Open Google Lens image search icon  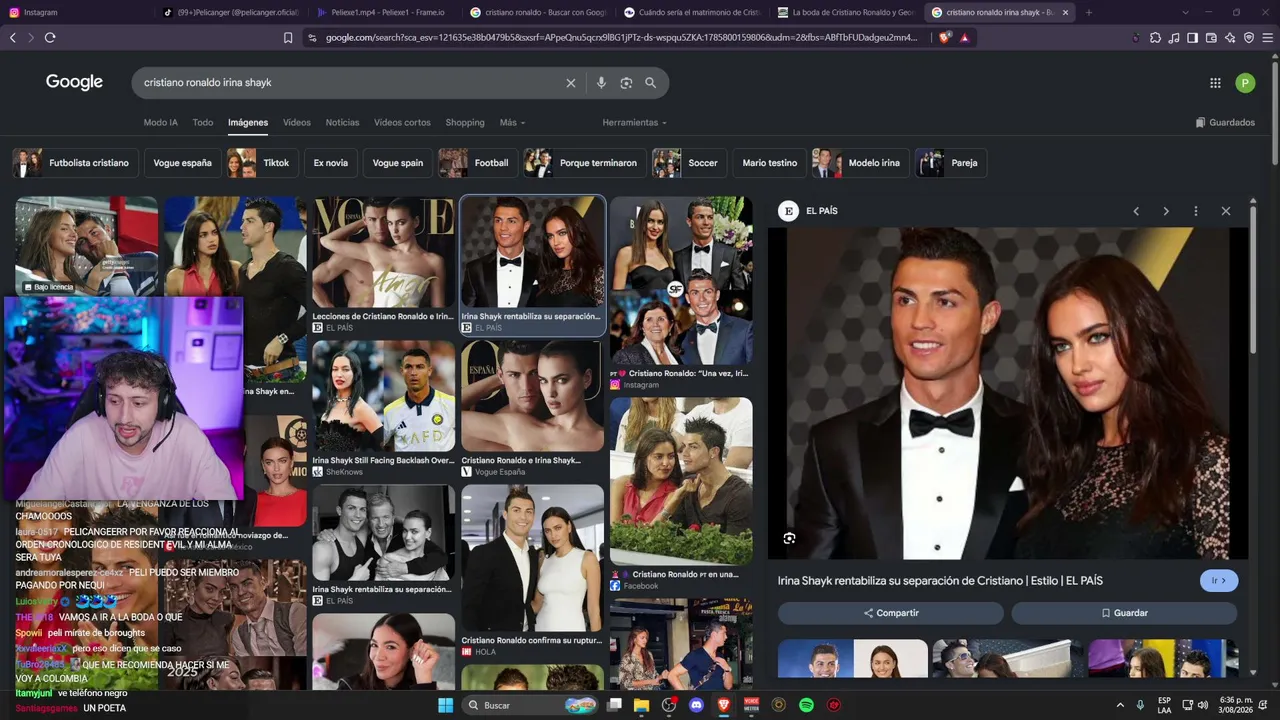point(626,83)
